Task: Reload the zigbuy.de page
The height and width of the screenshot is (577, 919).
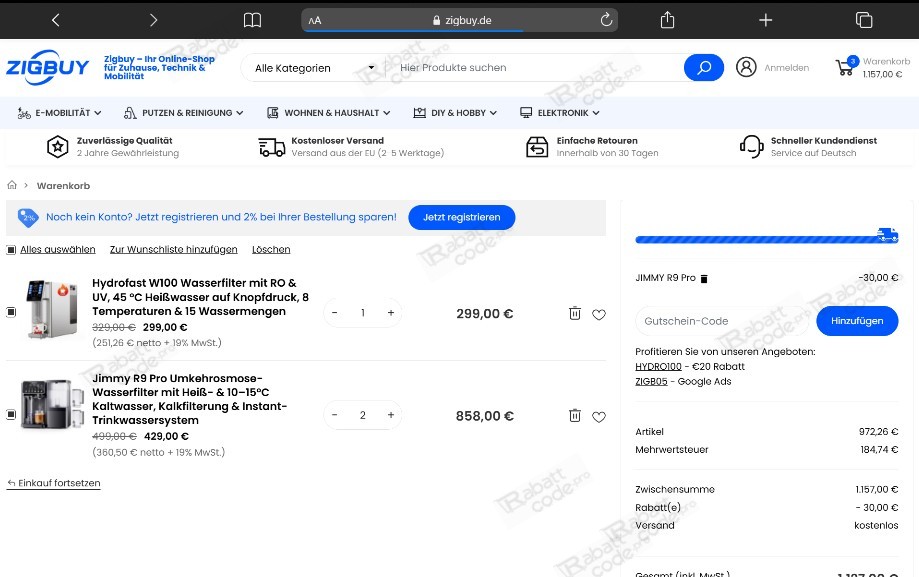Action: coord(606,20)
